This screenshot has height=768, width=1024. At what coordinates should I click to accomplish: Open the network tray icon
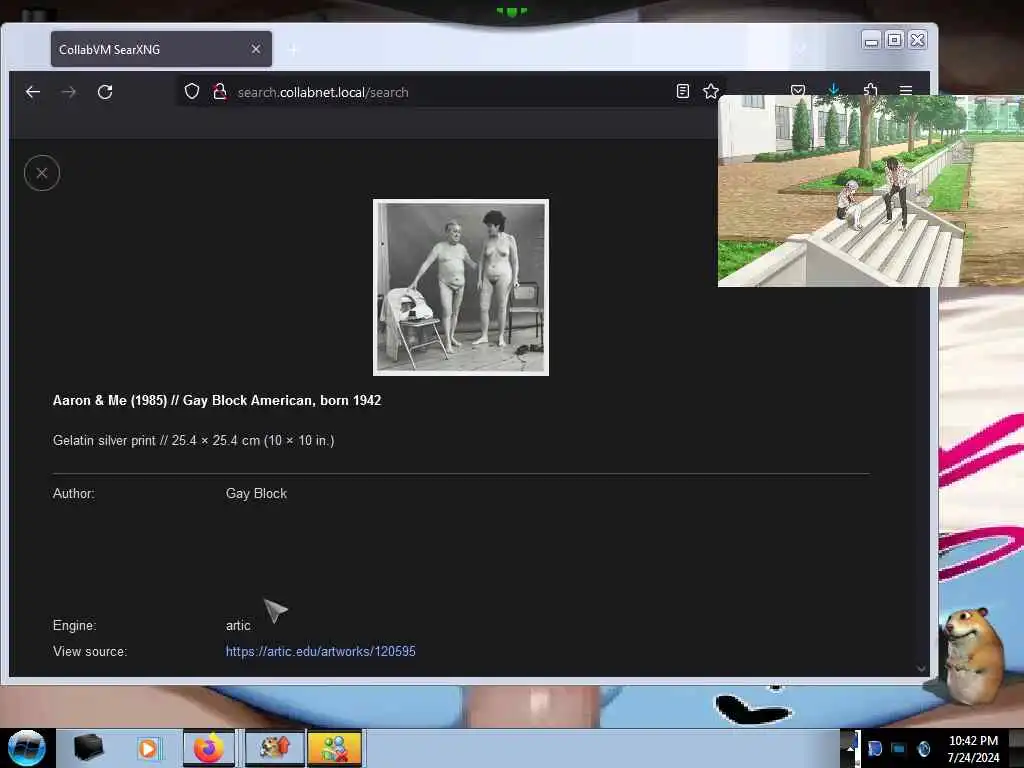[899, 748]
